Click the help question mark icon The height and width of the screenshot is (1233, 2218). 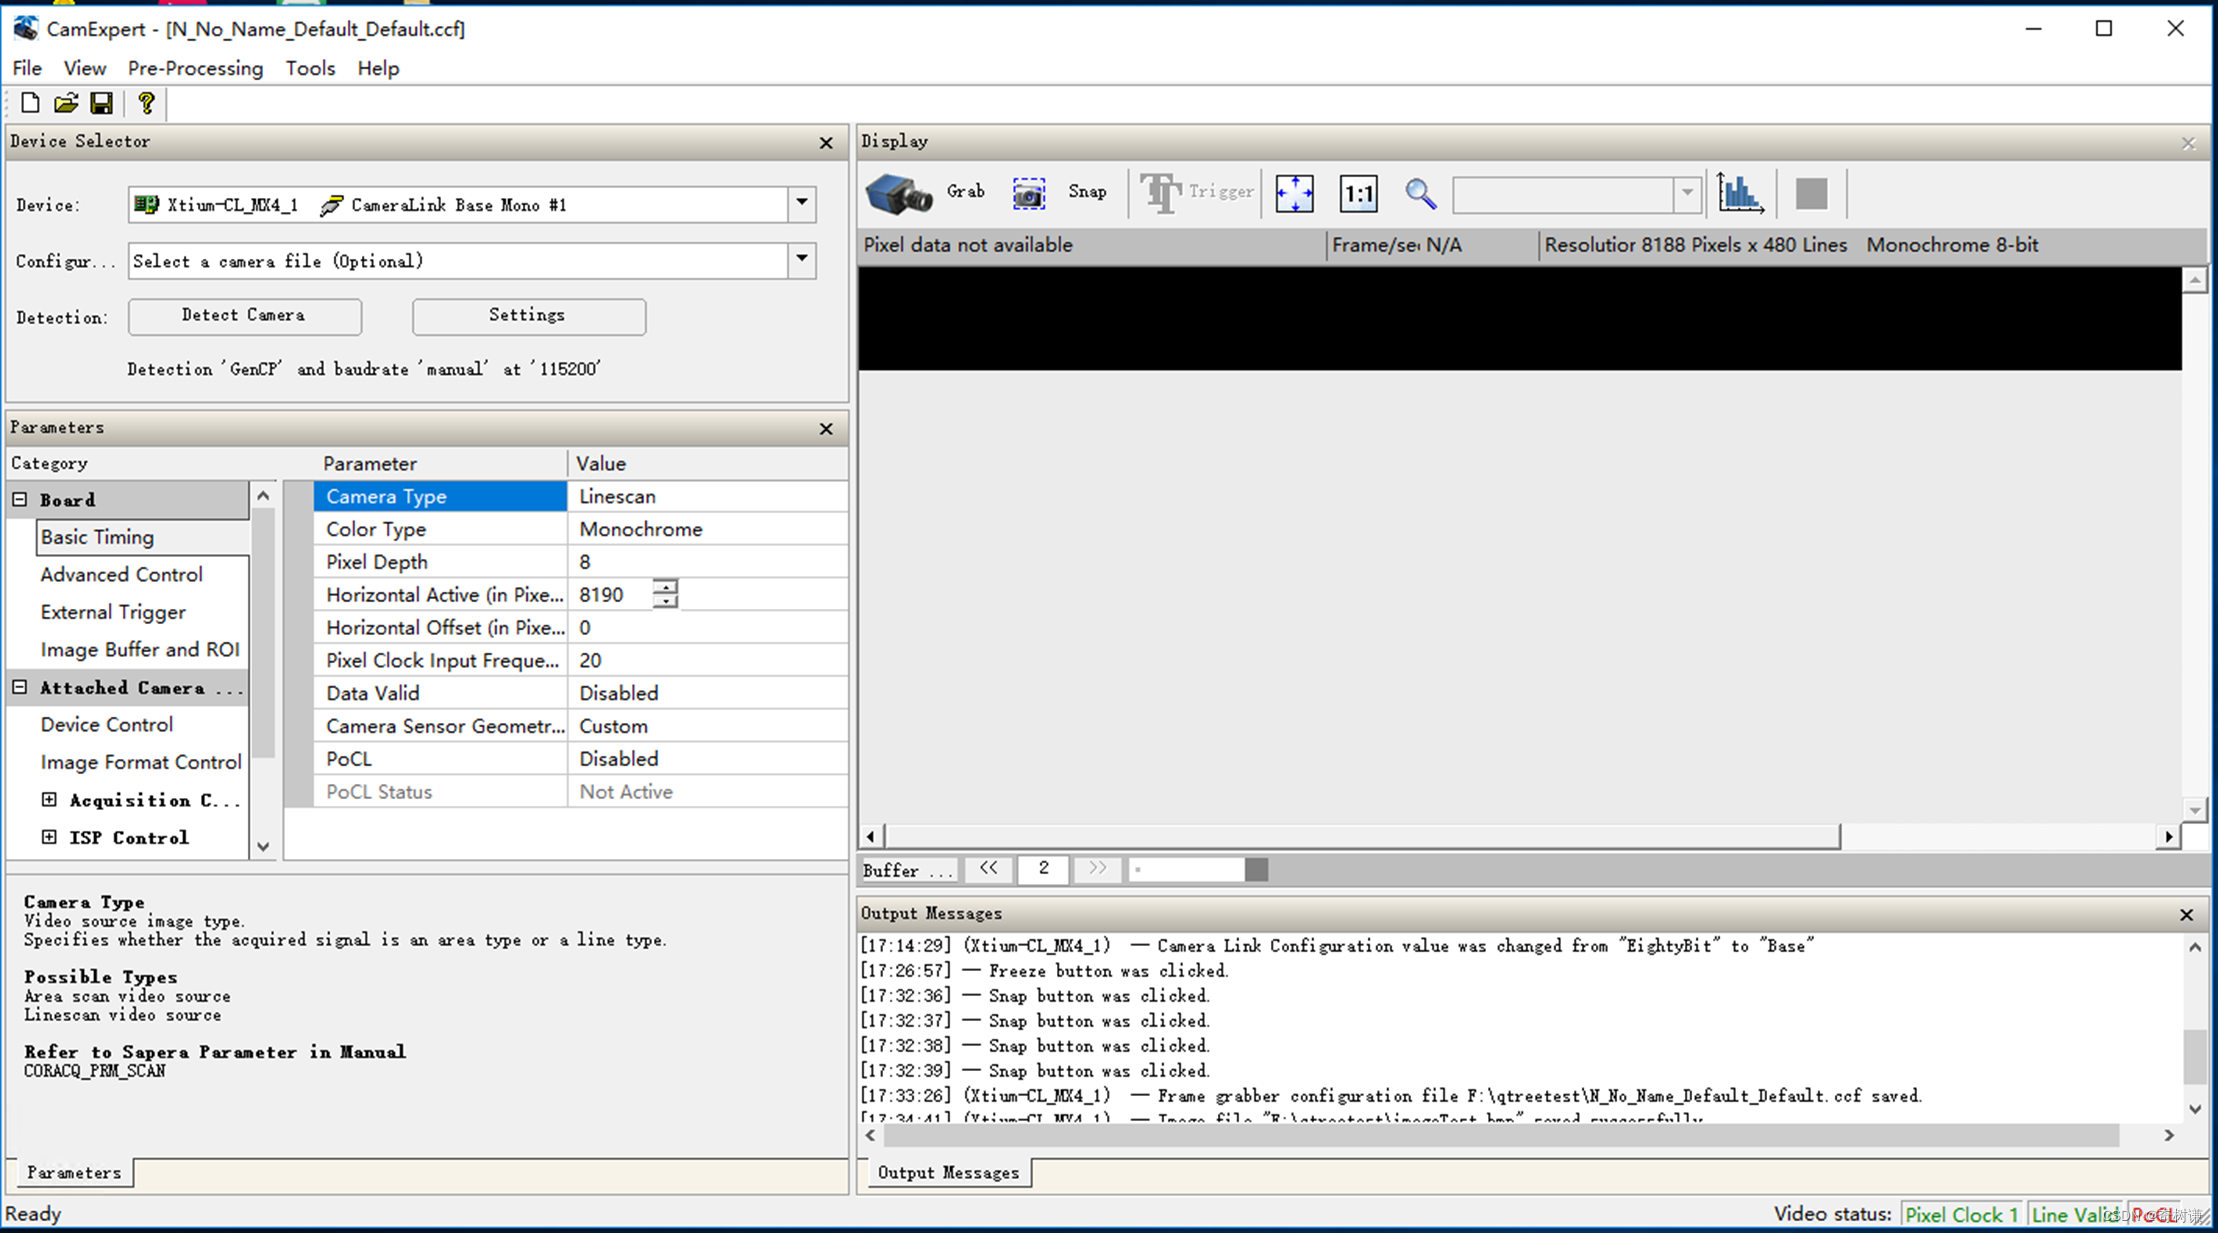146,103
